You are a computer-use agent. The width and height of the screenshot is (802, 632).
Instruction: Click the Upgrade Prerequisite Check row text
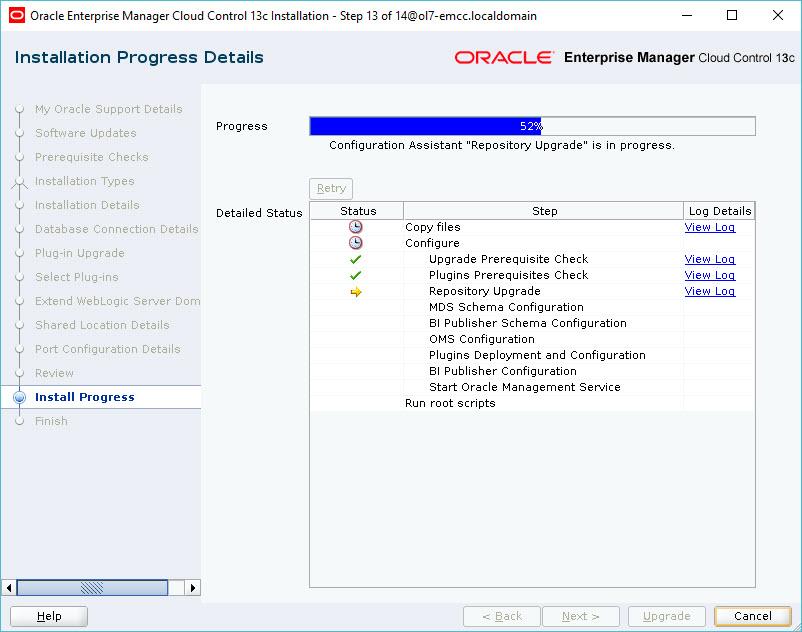click(x=508, y=259)
